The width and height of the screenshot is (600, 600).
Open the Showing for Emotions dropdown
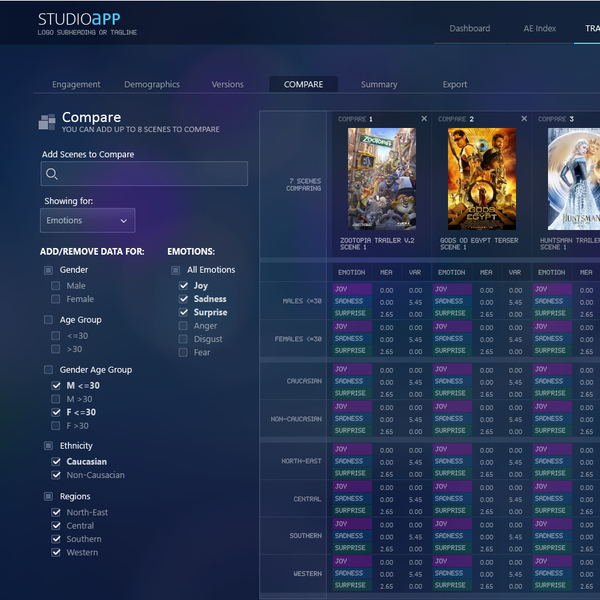[x=88, y=220]
